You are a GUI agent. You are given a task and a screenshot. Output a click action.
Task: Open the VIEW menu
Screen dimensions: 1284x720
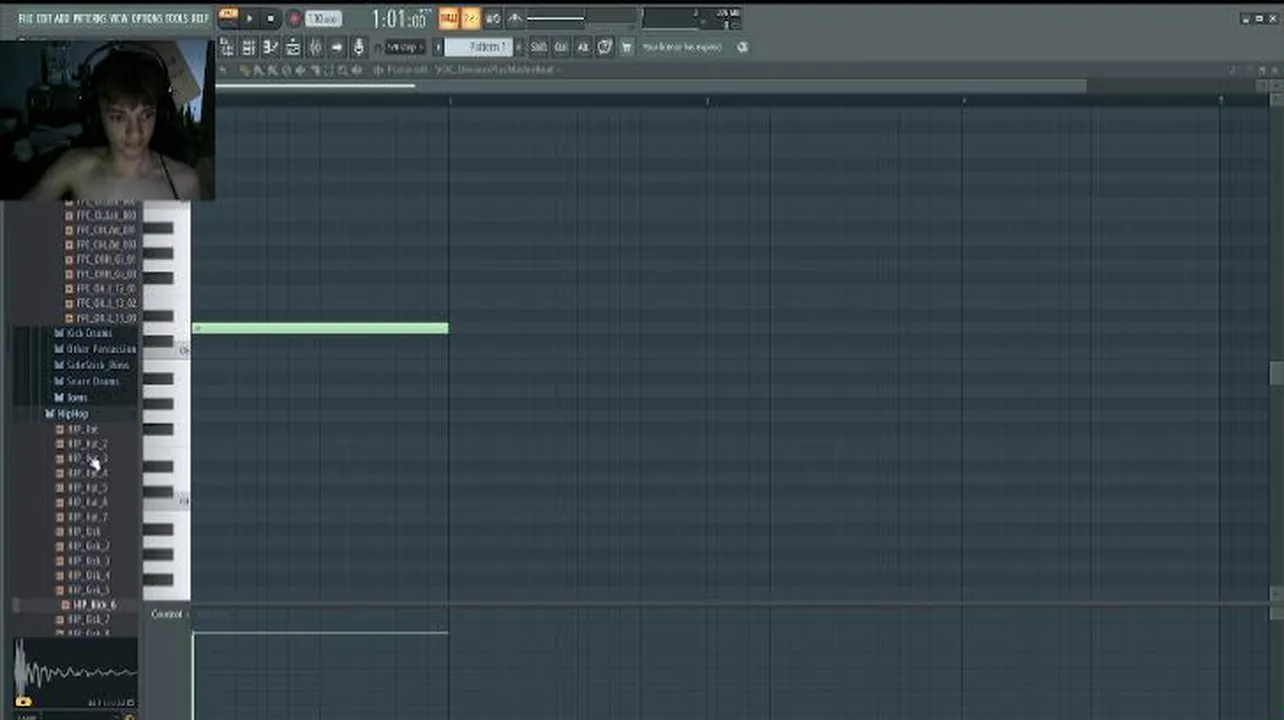click(119, 18)
